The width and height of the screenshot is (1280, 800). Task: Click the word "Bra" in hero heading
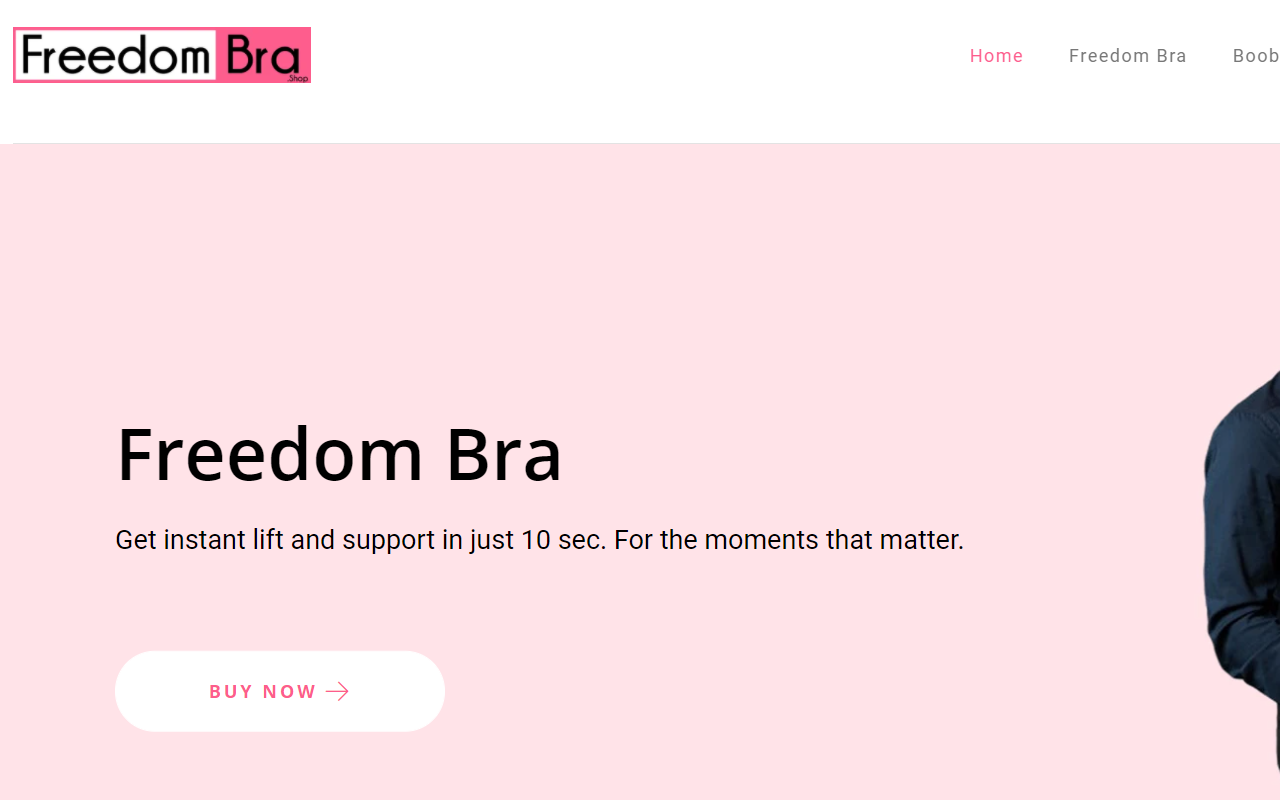coord(504,455)
